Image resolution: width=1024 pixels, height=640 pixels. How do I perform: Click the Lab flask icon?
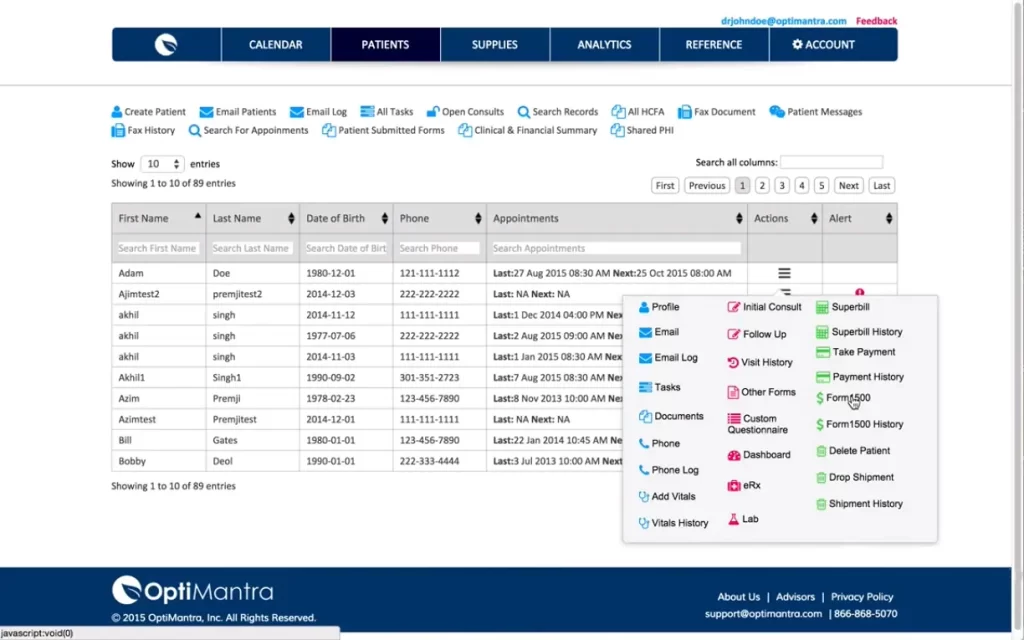click(736, 518)
